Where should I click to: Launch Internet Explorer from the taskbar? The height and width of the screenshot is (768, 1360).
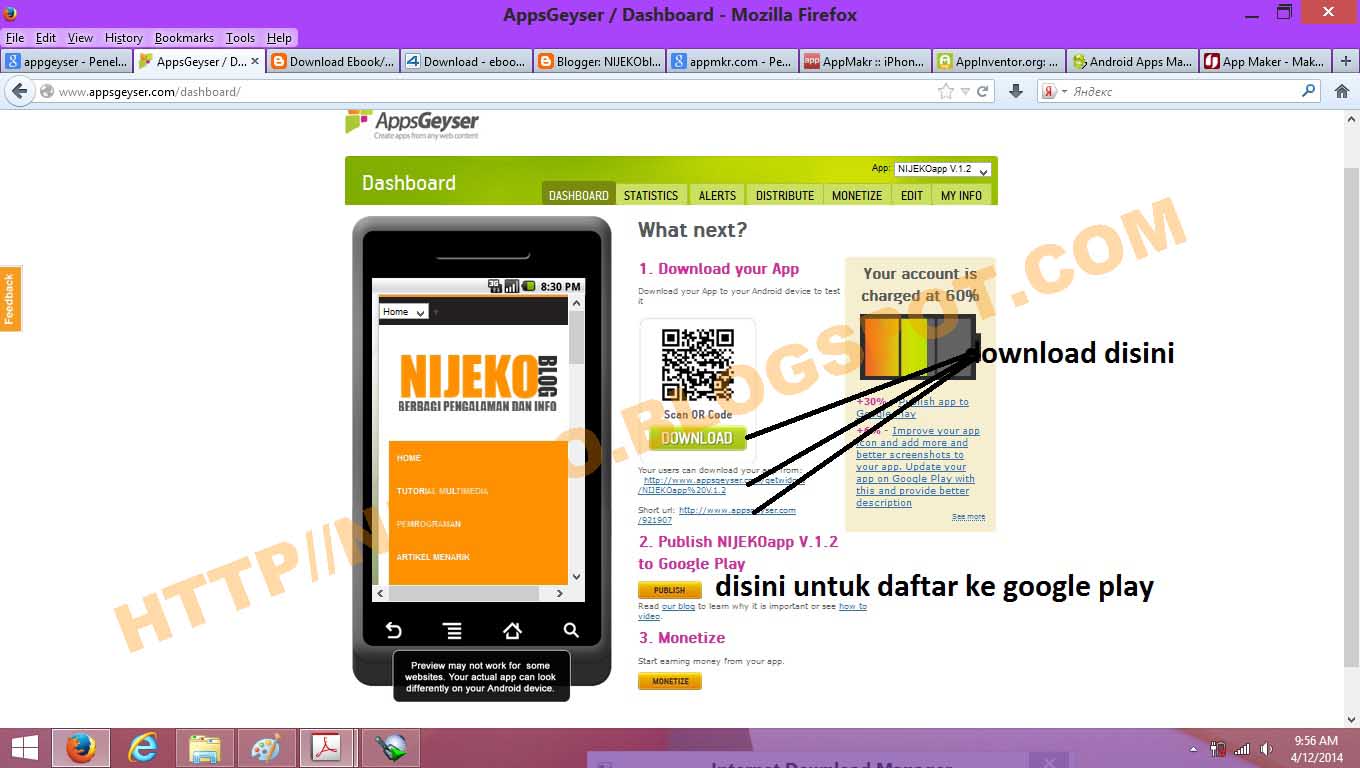(x=143, y=748)
